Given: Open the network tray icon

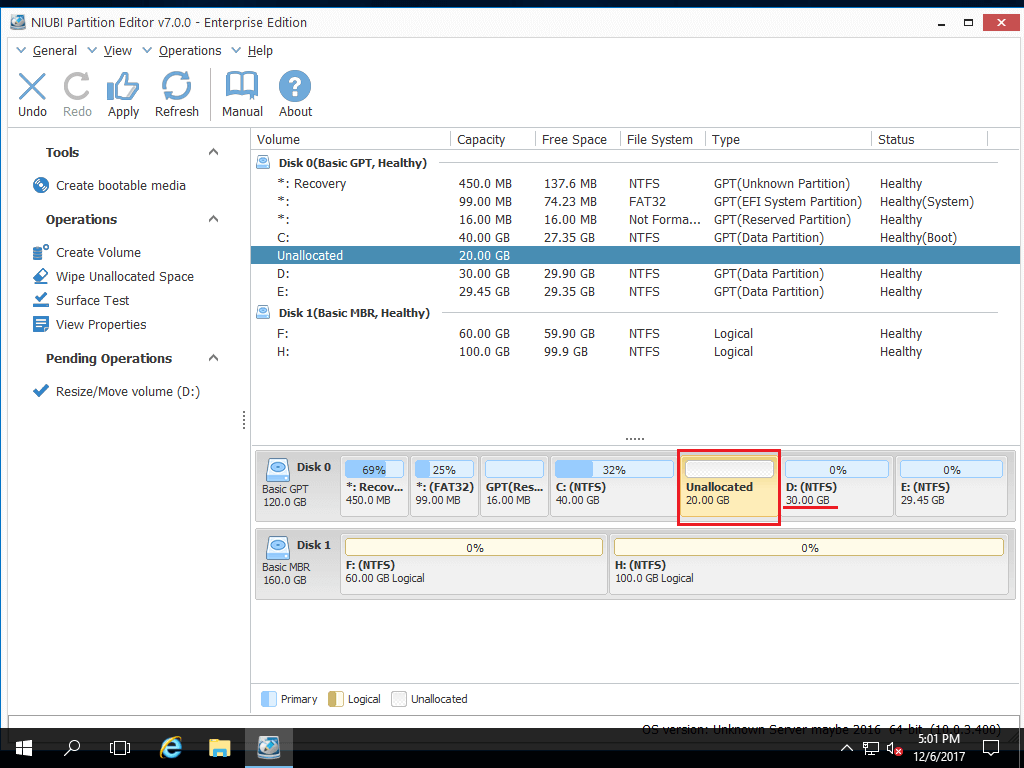Looking at the screenshot, I should 871,748.
